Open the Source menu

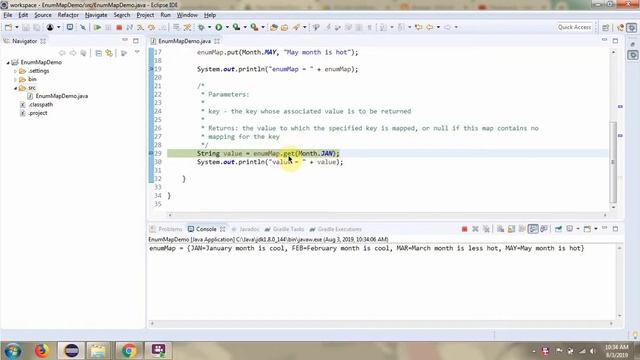[43, 15]
